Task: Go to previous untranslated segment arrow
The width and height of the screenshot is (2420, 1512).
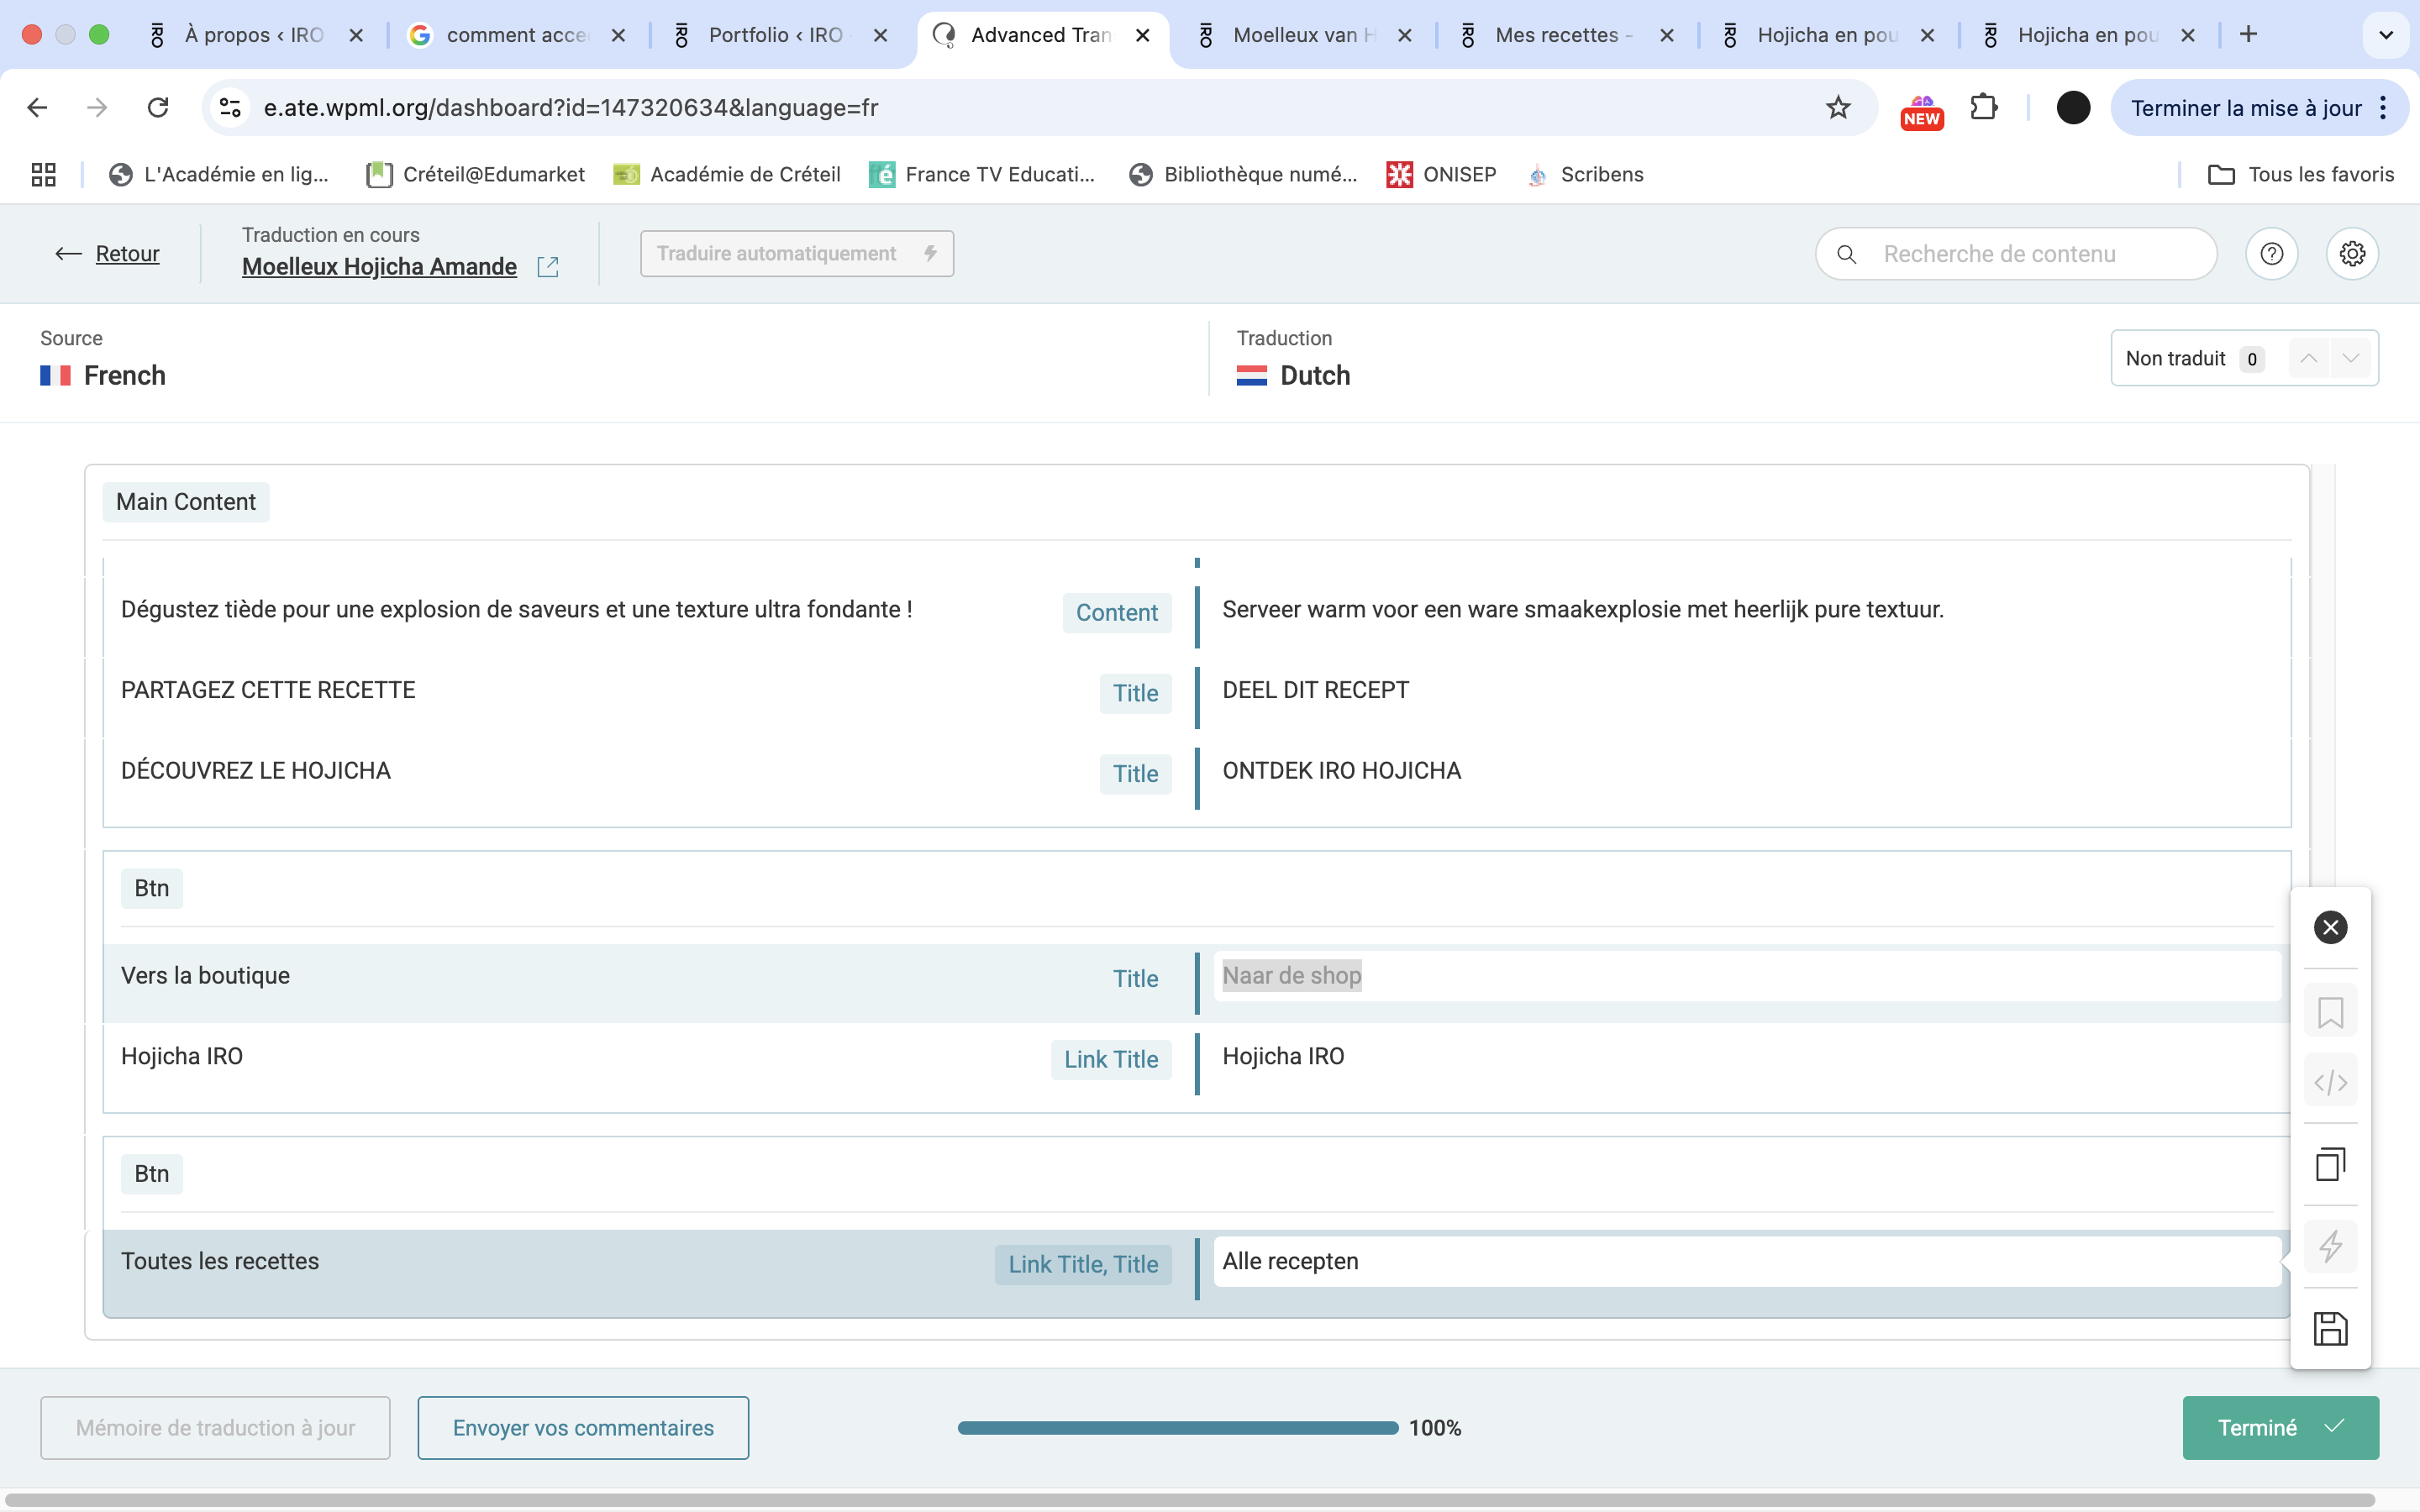Action: click(x=2308, y=358)
